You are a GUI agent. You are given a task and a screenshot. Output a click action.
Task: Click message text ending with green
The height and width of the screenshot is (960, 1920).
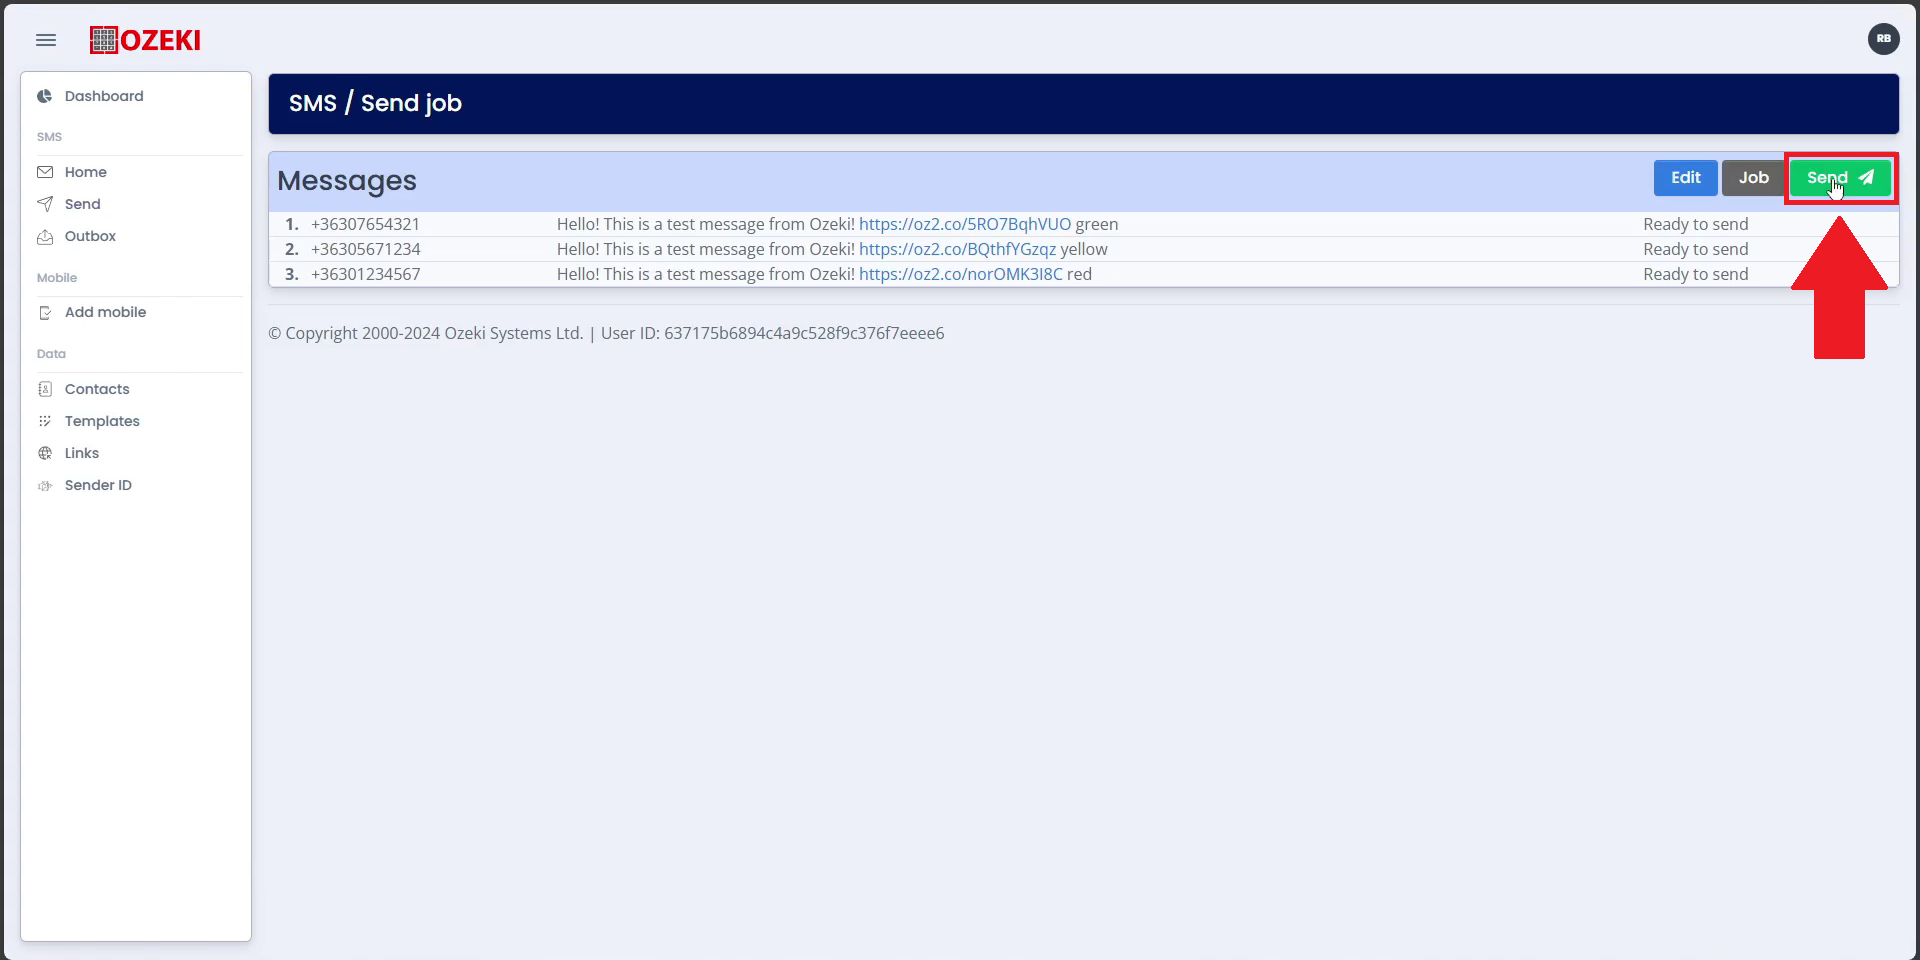pyautogui.click(x=837, y=224)
